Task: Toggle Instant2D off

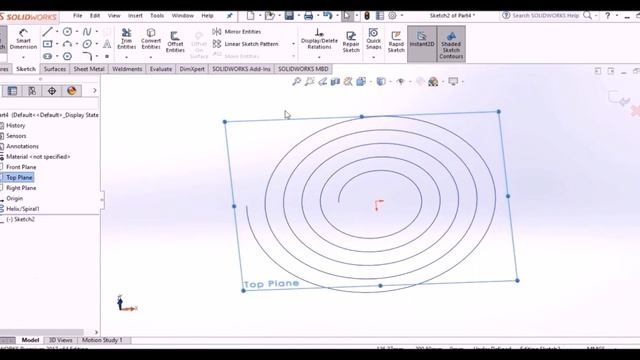Action: [422, 44]
